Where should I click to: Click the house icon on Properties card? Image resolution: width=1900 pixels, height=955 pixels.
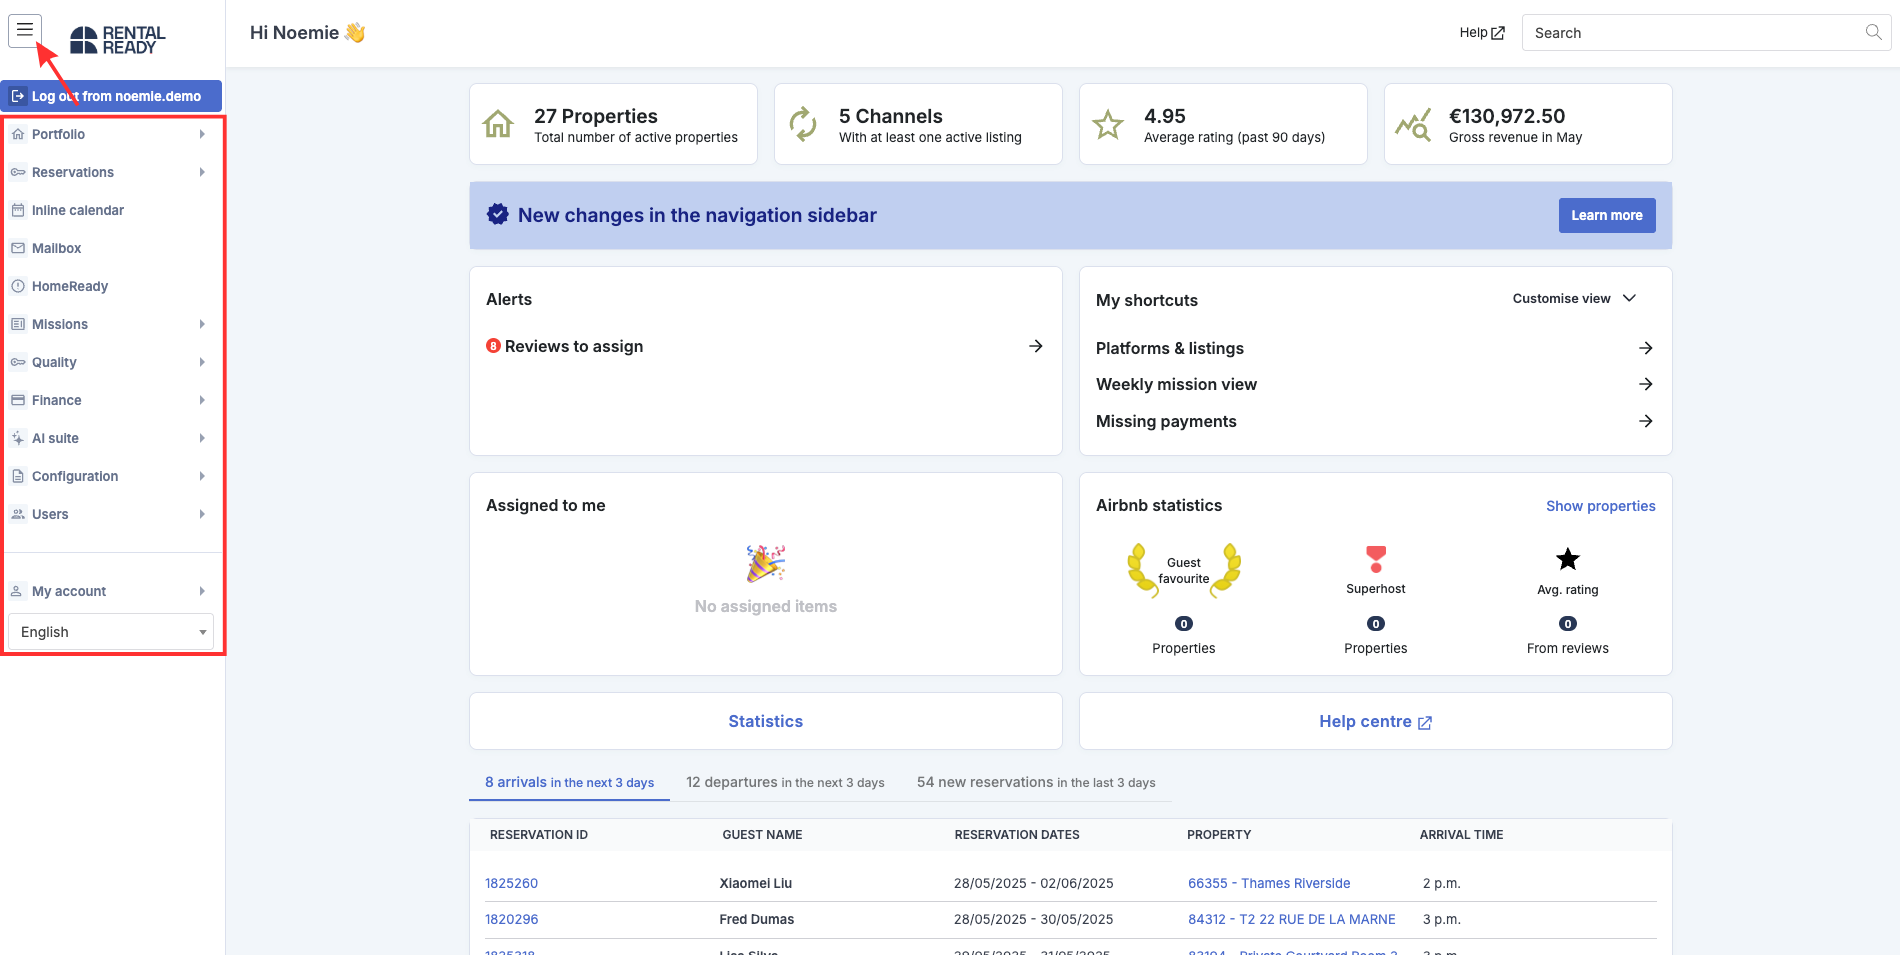498,124
